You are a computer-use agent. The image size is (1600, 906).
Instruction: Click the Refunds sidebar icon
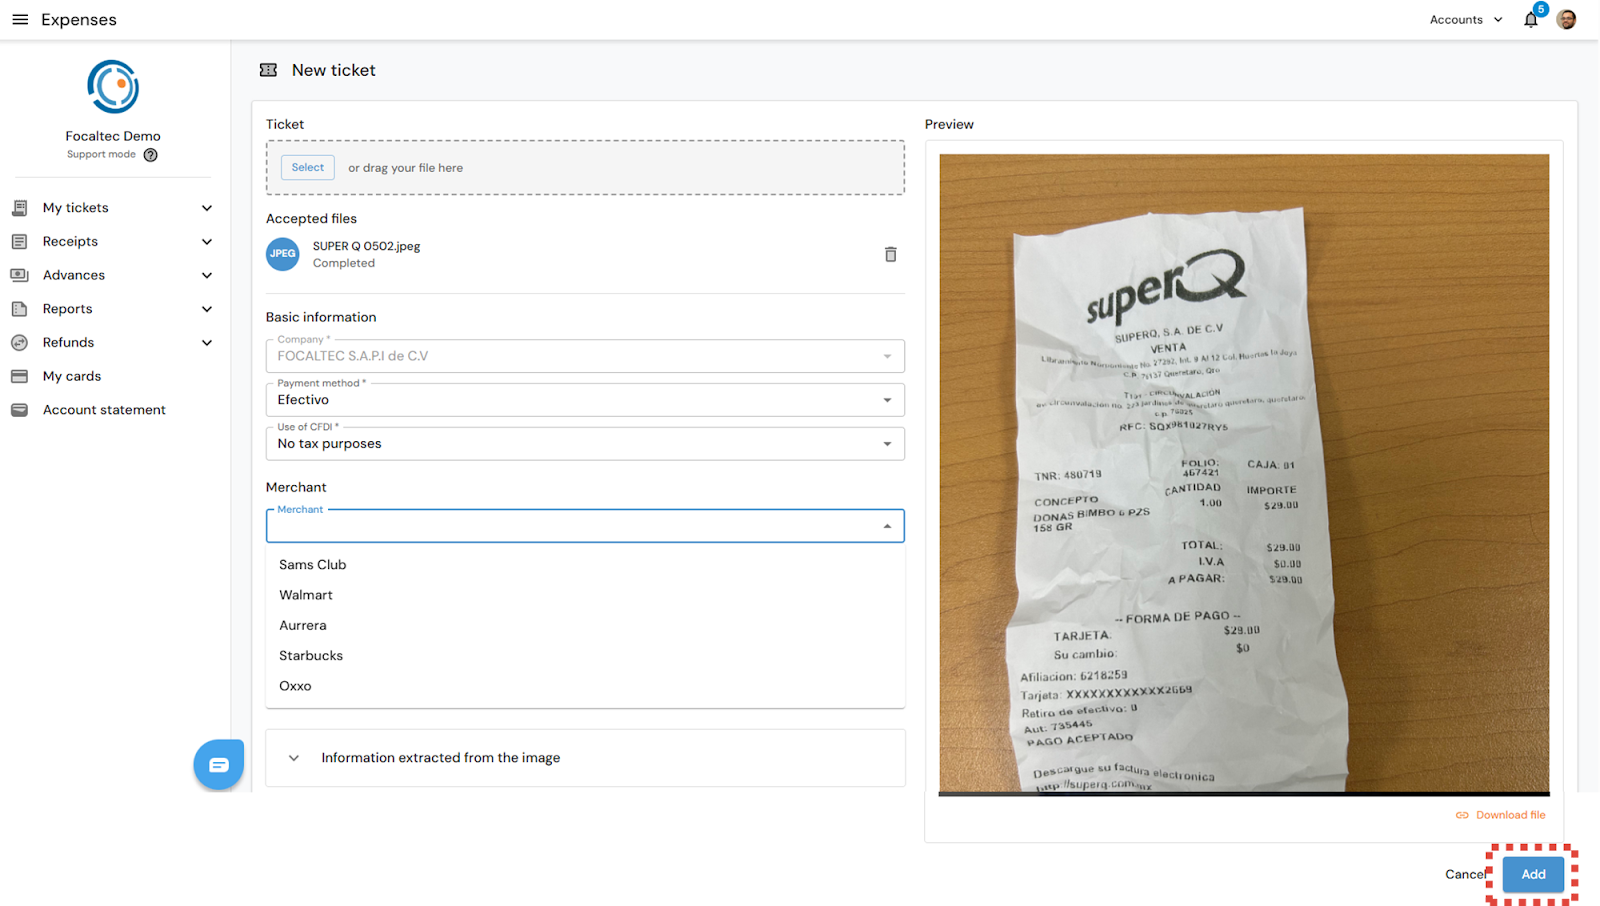click(19, 342)
